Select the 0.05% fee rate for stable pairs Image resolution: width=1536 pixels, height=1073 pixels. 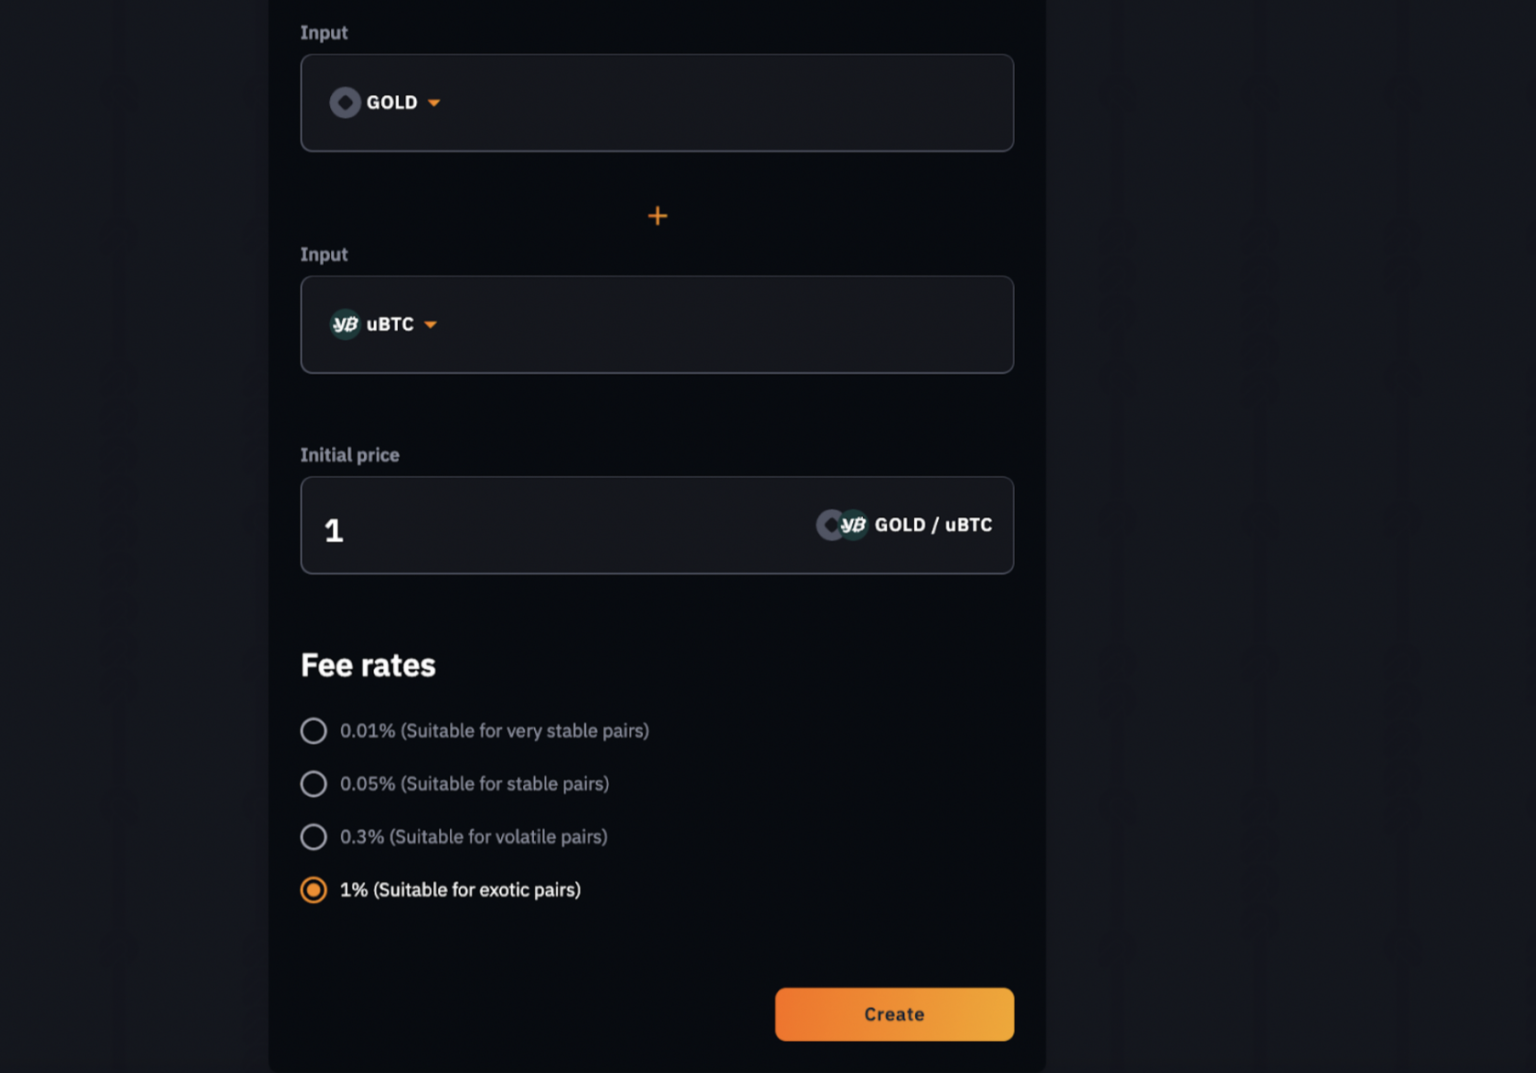coord(313,784)
